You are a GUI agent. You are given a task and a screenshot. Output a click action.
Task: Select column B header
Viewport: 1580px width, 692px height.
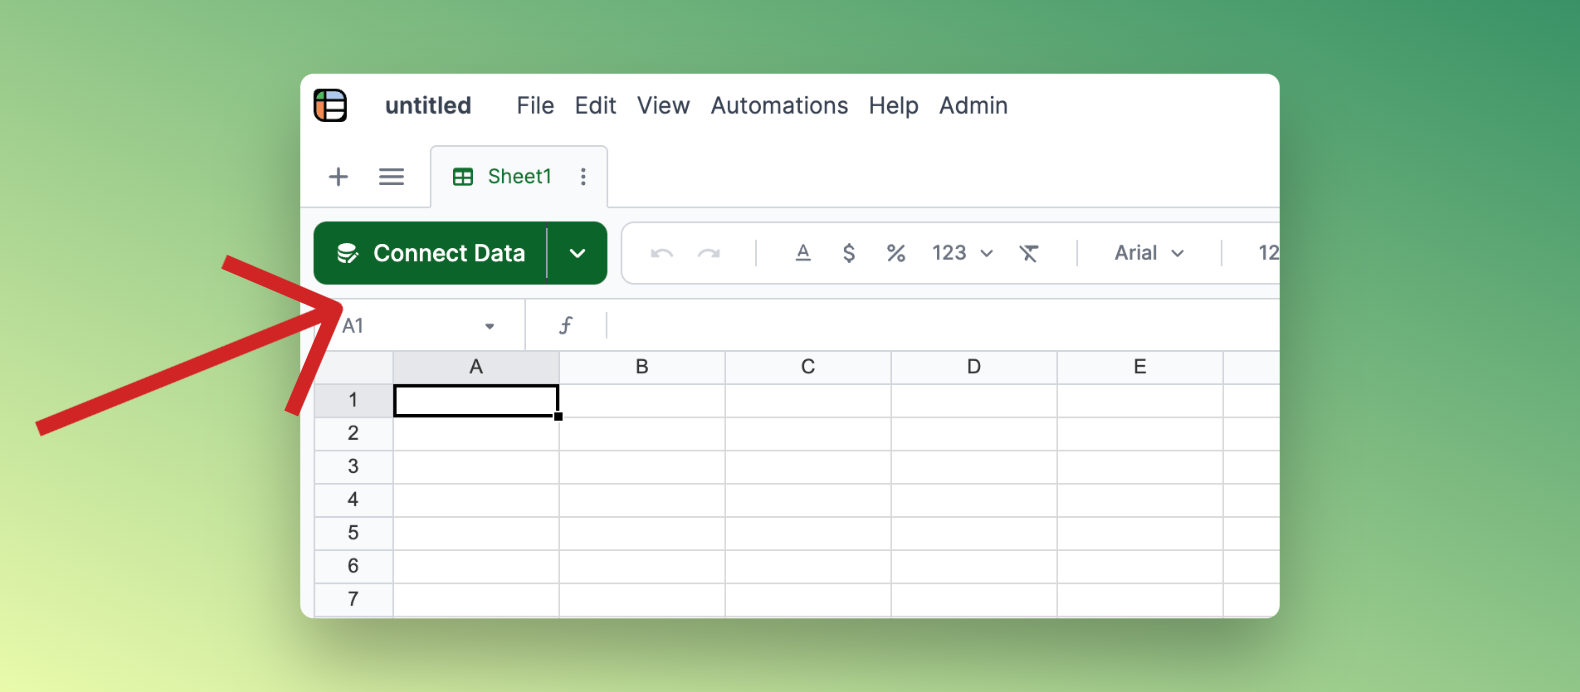click(642, 367)
